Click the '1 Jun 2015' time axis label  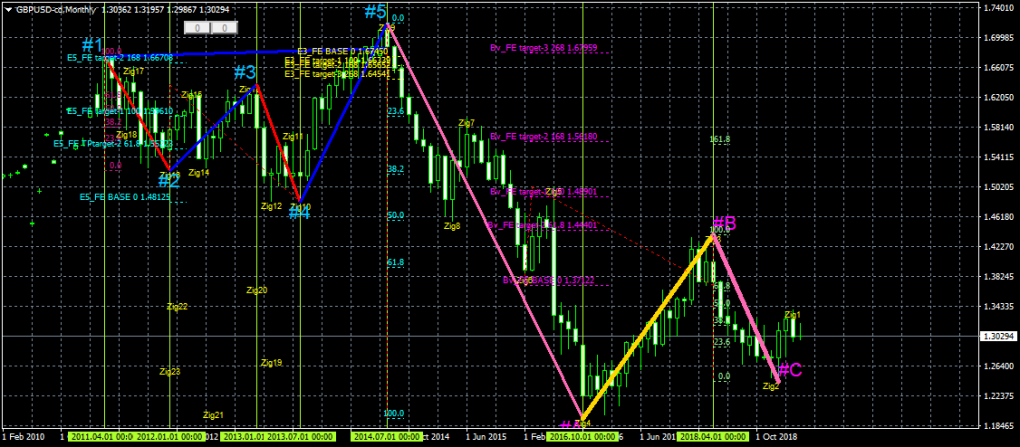pos(487,437)
